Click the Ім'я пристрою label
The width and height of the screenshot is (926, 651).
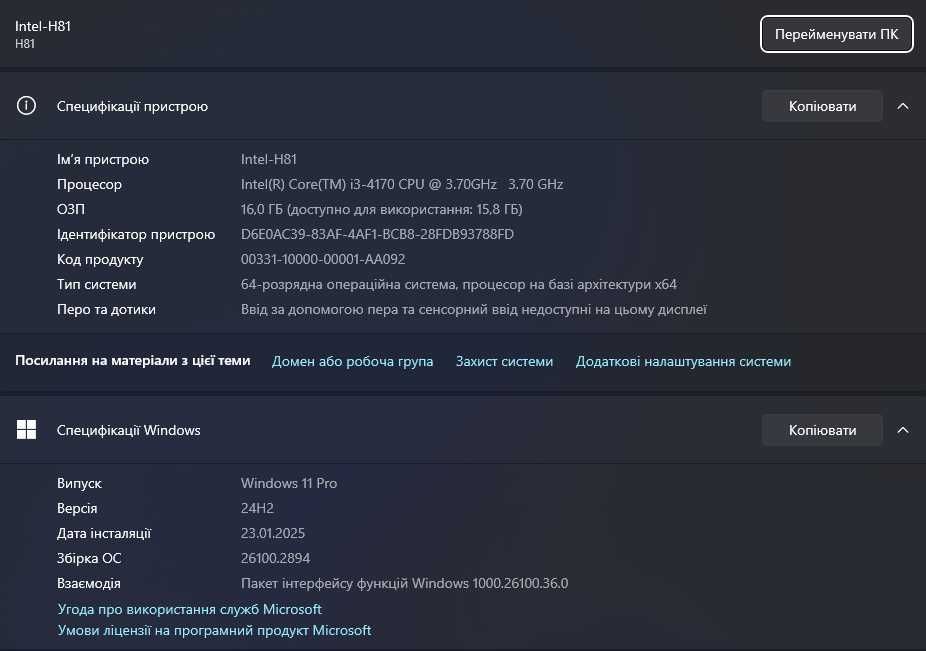pos(103,159)
